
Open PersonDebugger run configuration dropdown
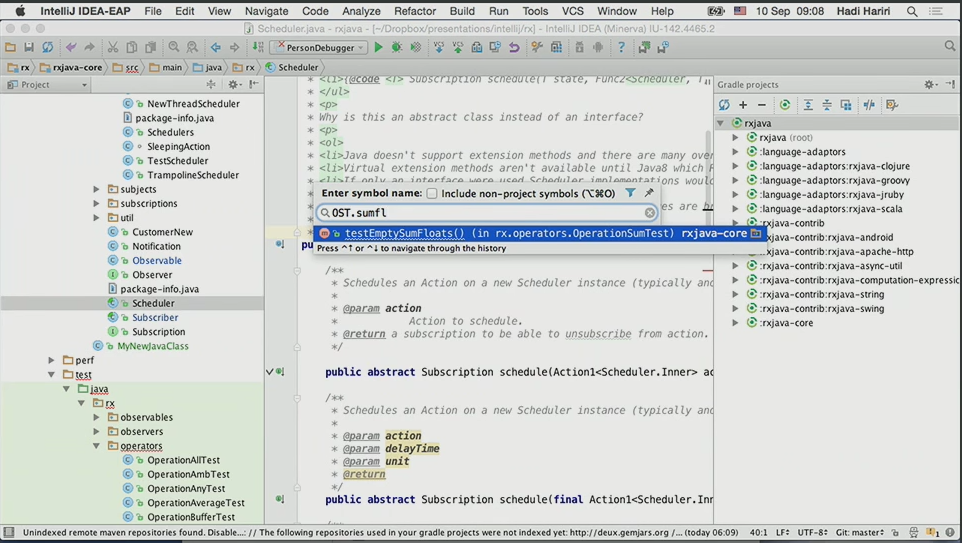click(322, 47)
